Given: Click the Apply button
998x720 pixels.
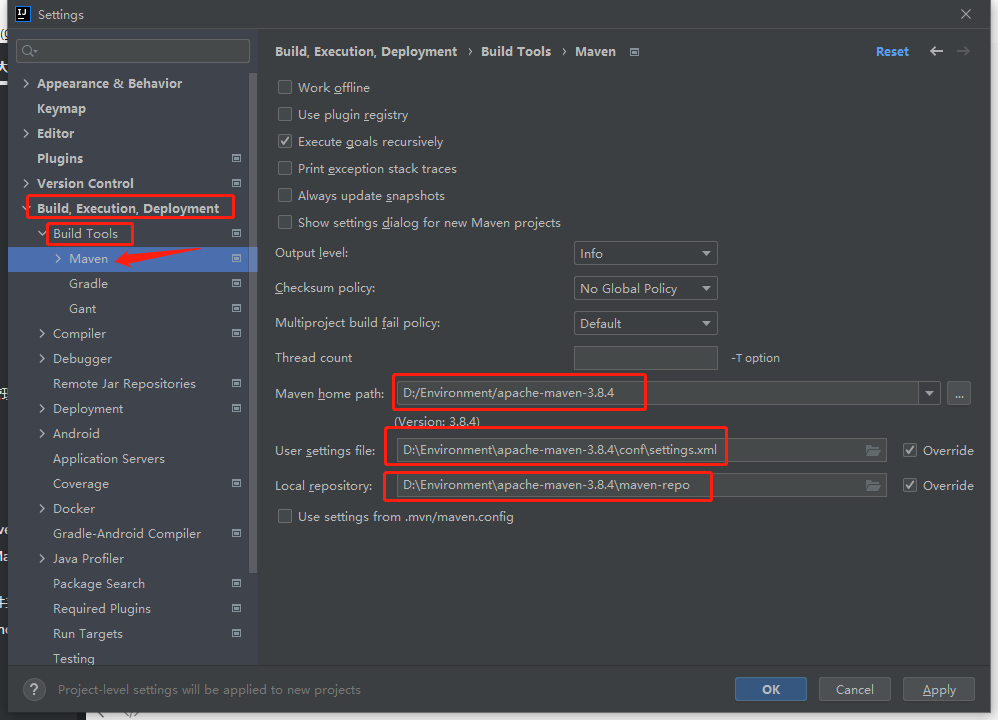Looking at the screenshot, I should [939, 689].
